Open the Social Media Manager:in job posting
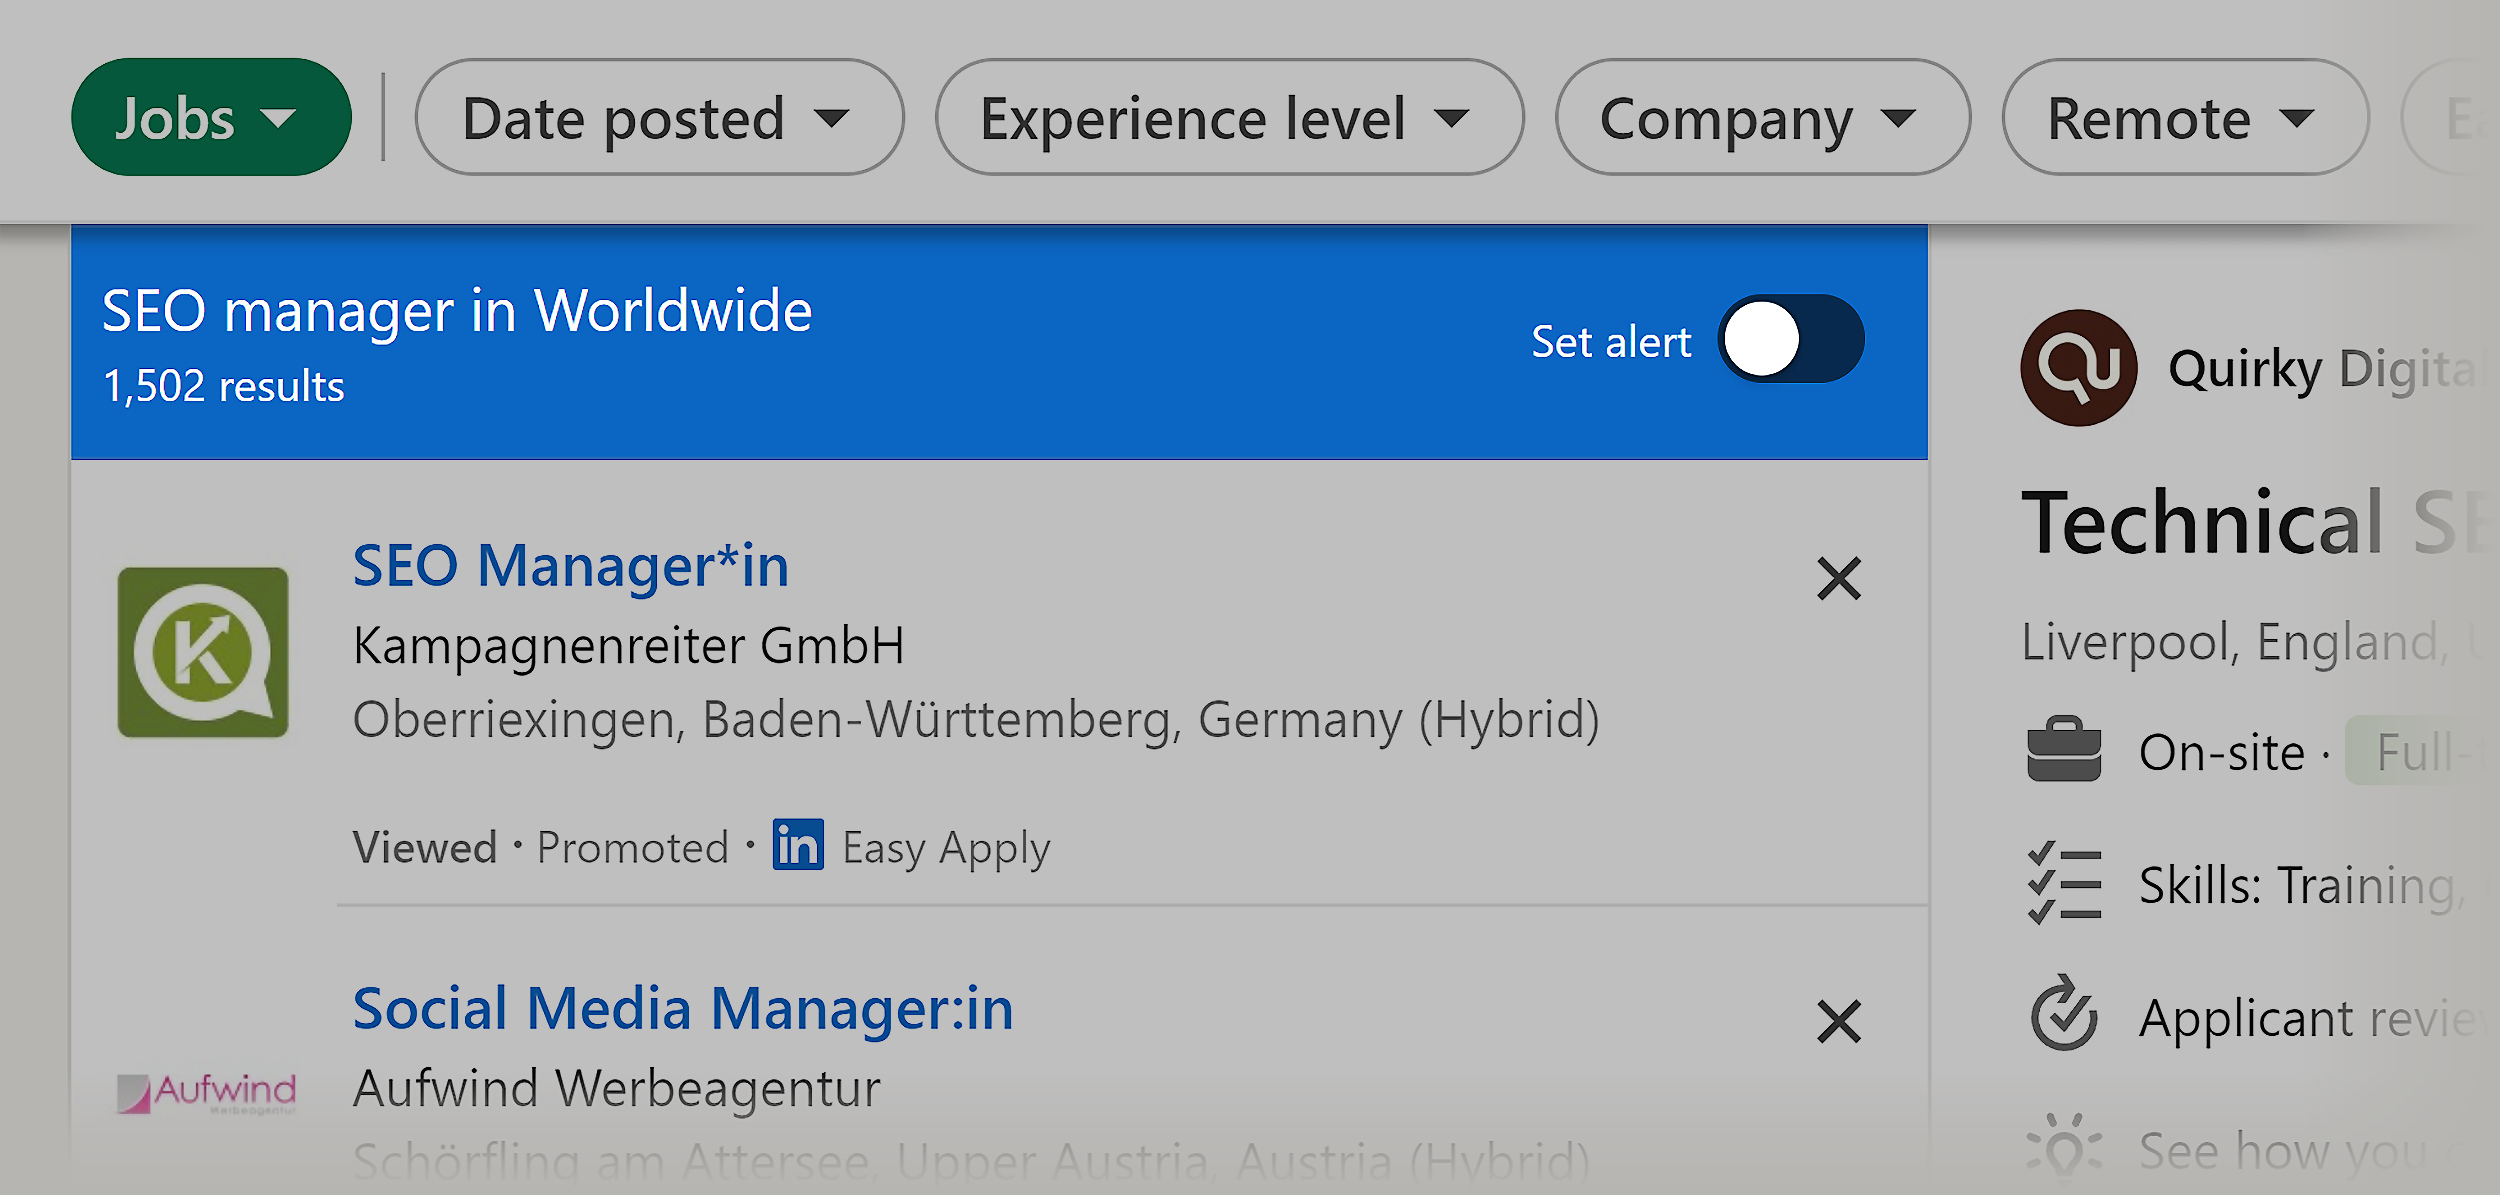This screenshot has height=1195, width=2500. pyautogui.click(x=684, y=1008)
